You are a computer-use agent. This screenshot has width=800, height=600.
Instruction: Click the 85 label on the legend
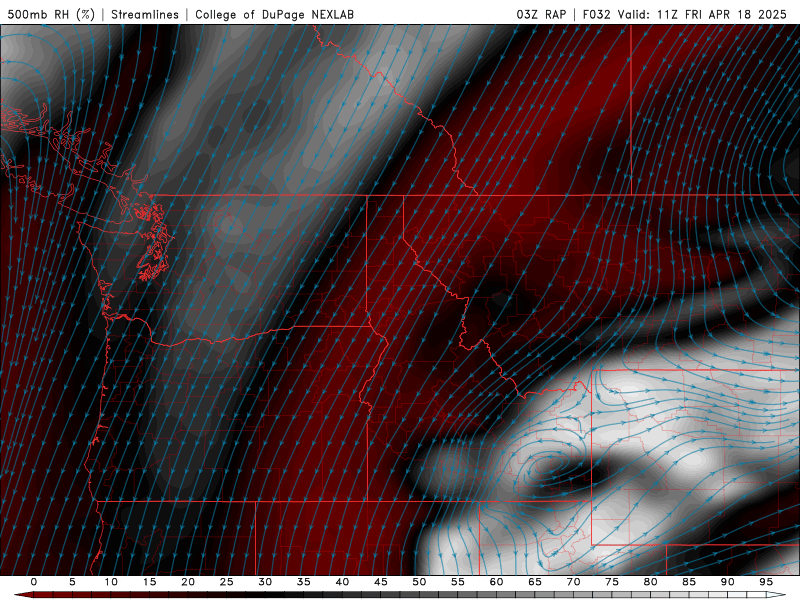pyautogui.click(x=689, y=582)
